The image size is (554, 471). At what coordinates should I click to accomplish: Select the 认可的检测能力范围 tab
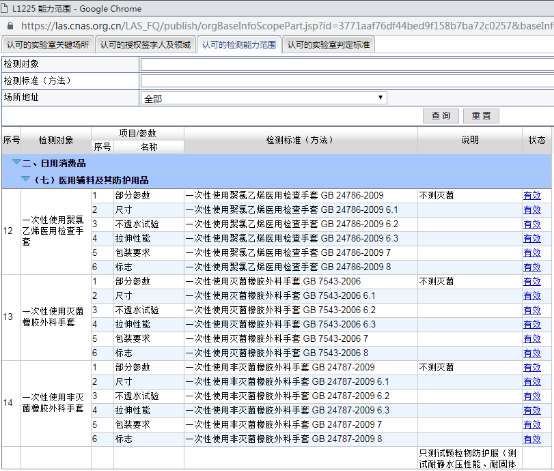(x=239, y=45)
